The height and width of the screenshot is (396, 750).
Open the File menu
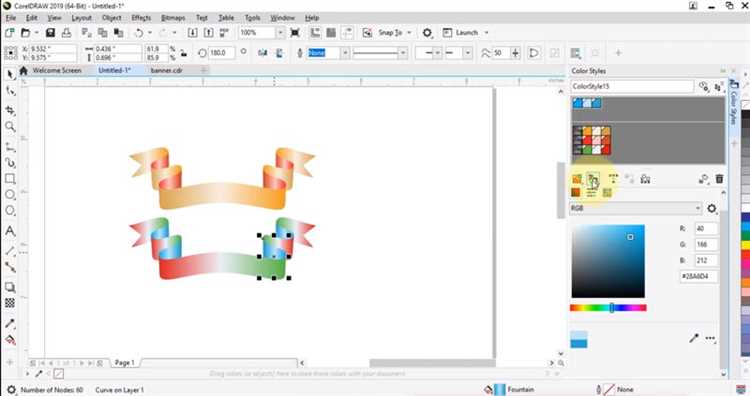pyautogui.click(x=11, y=18)
